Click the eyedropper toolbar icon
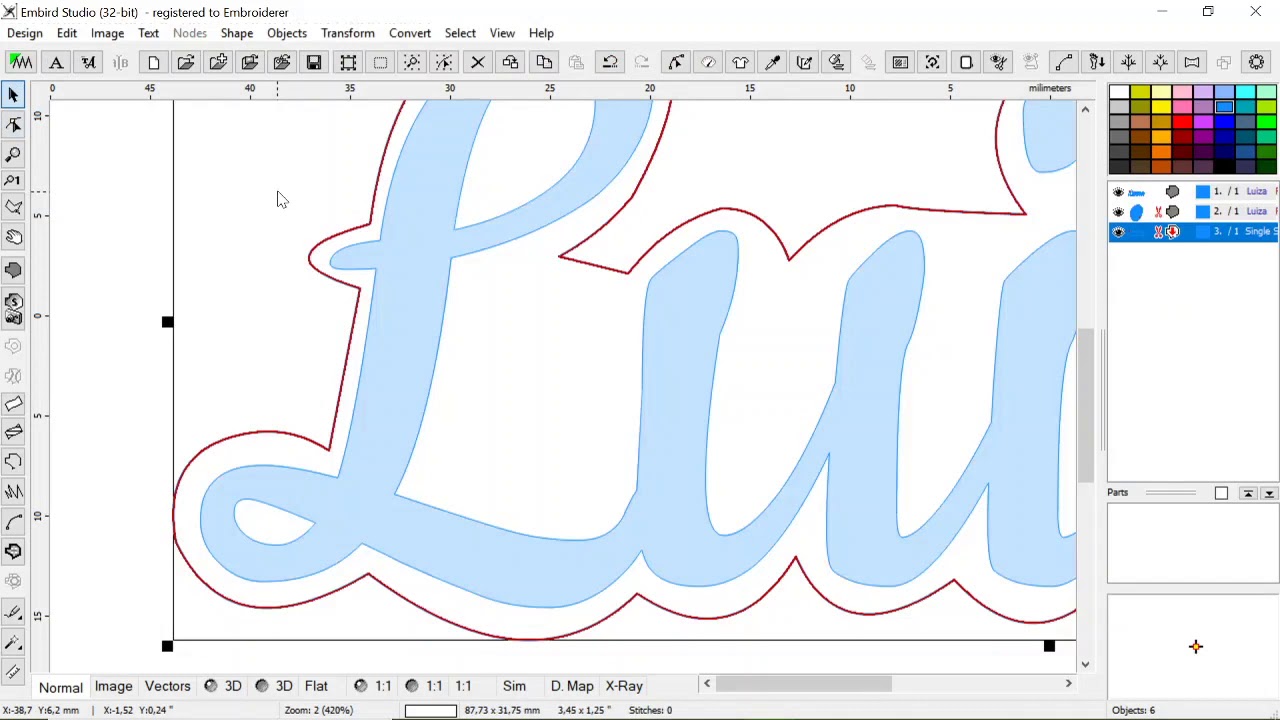The image size is (1280, 720). click(772, 62)
